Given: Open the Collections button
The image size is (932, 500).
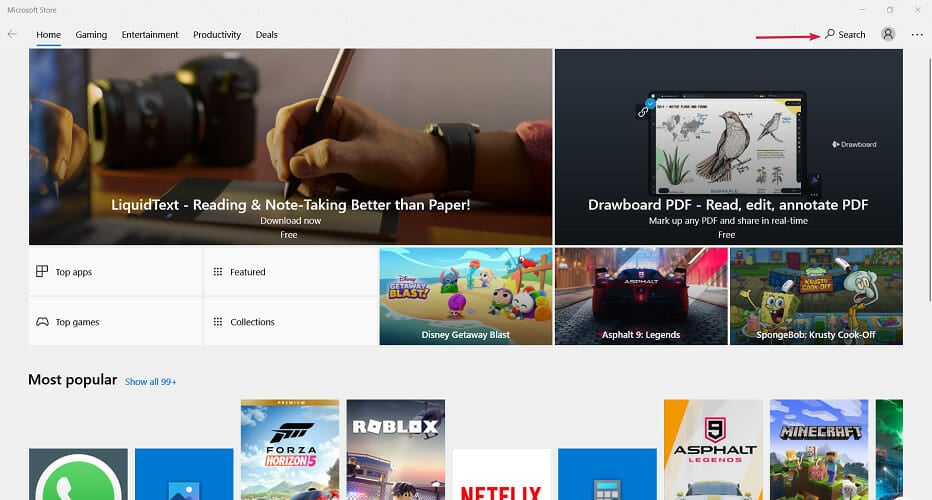Looking at the screenshot, I should (x=291, y=322).
